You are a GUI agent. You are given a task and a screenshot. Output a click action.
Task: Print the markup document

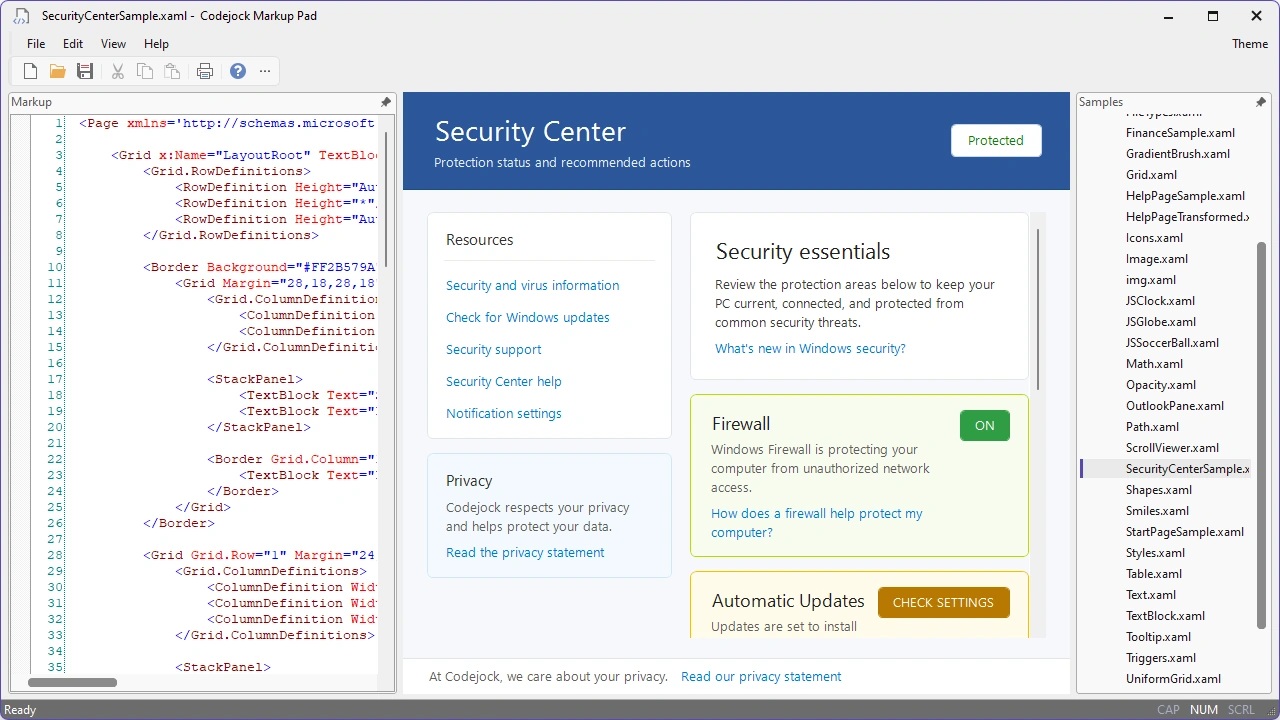[205, 71]
